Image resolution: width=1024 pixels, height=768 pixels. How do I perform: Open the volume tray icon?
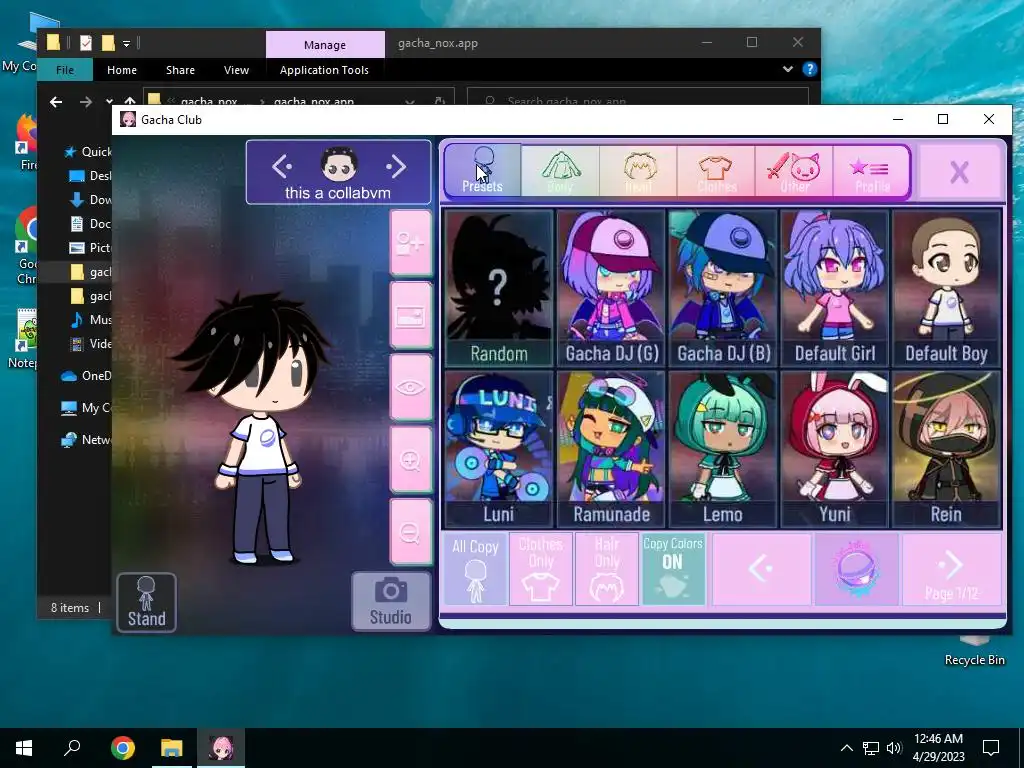[x=894, y=748]
